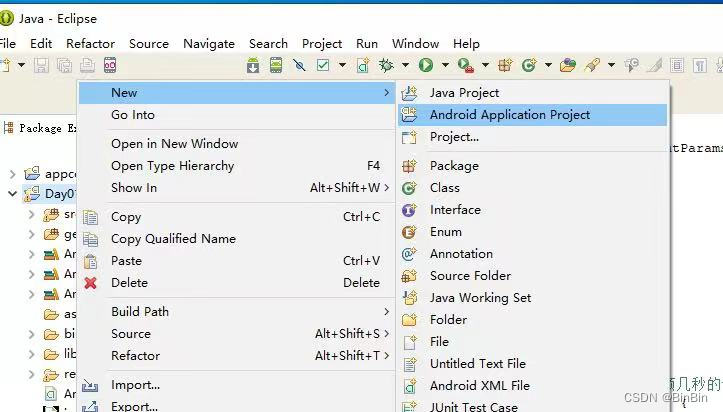Choose Delete in the context menu
This screenshot has width=723, height=412.
point(237,283)
